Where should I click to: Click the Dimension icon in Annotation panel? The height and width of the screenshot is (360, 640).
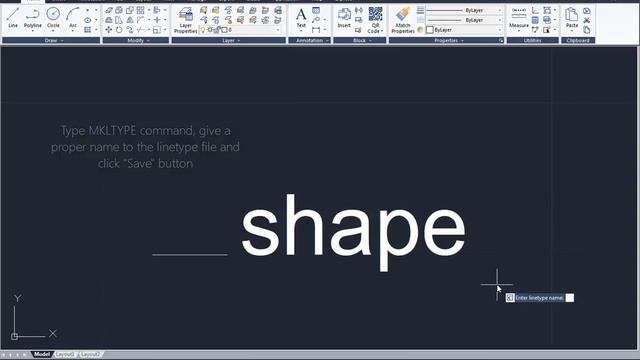[316, 30]
